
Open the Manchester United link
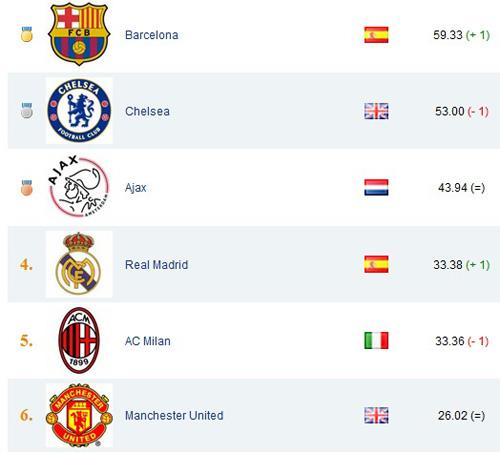[x=174, y=416]
